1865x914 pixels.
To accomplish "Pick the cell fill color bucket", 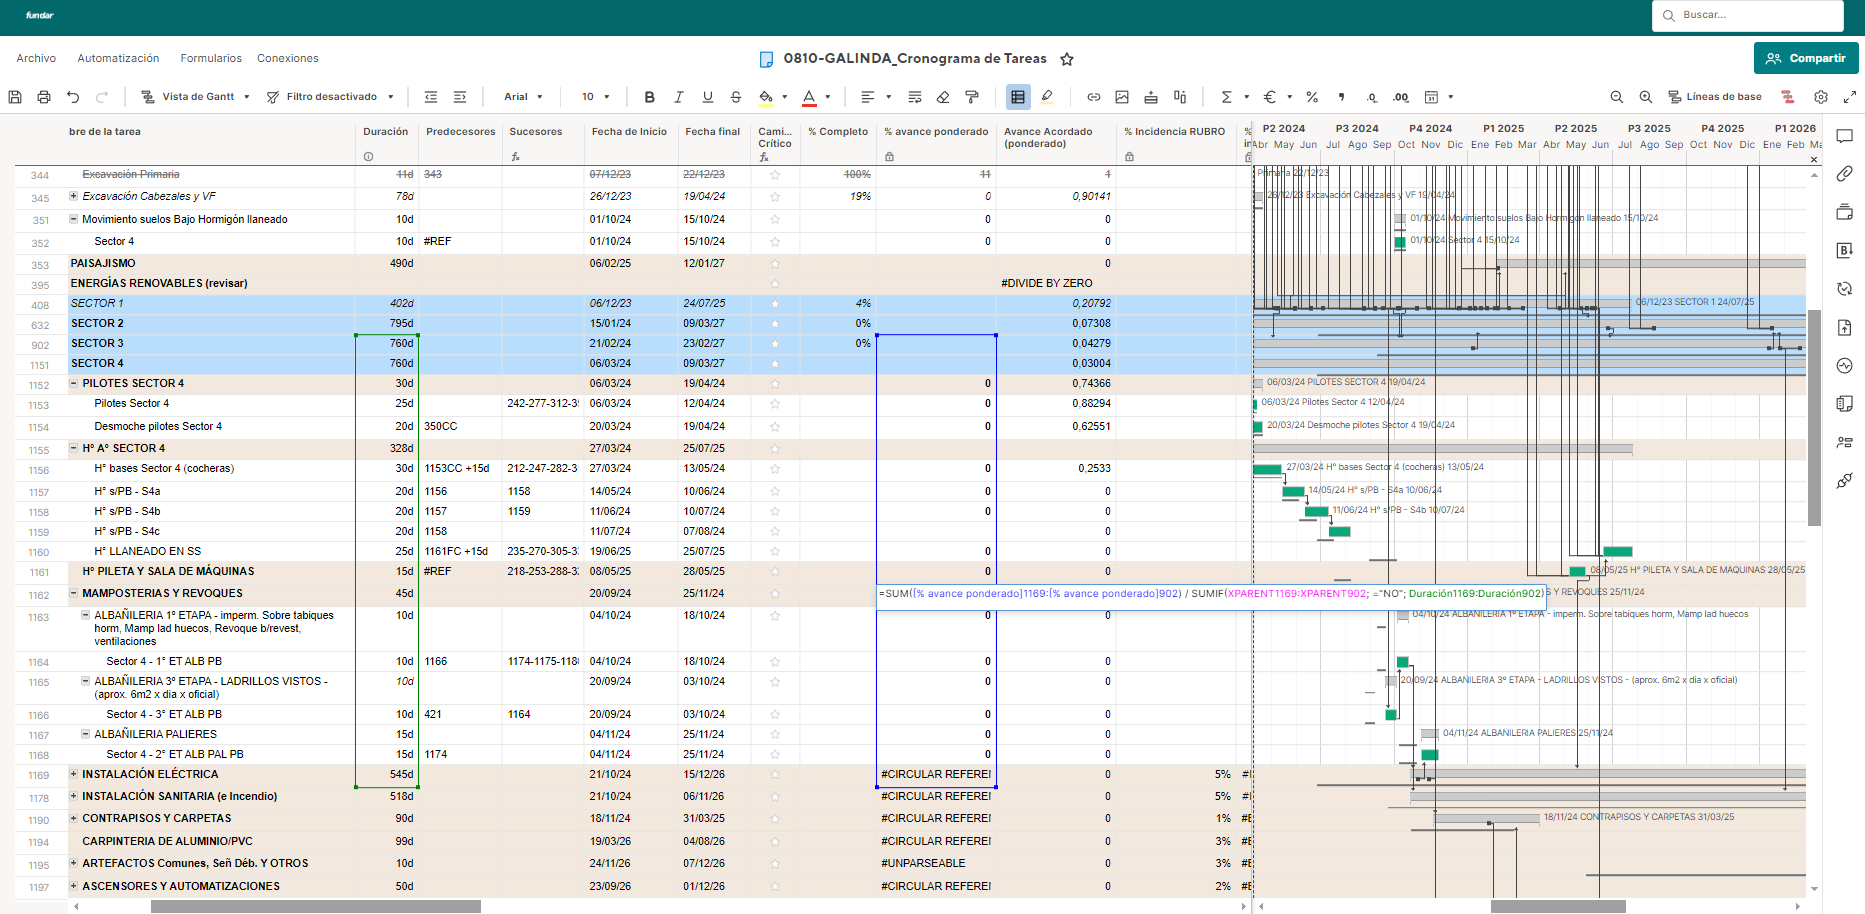I will (765, 97).
